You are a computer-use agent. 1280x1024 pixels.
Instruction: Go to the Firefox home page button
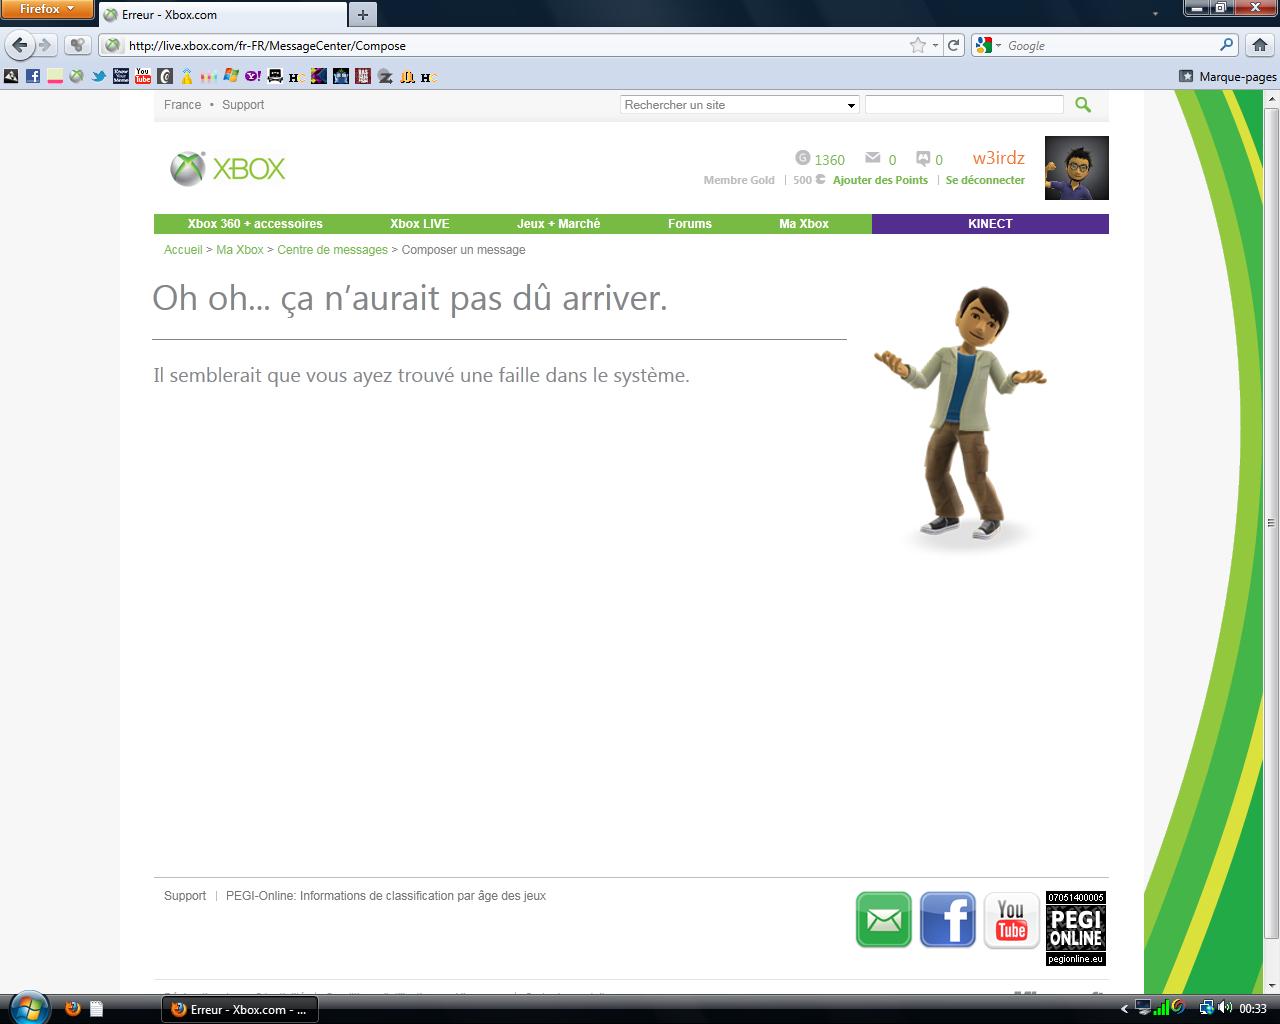coord(1260,45)
